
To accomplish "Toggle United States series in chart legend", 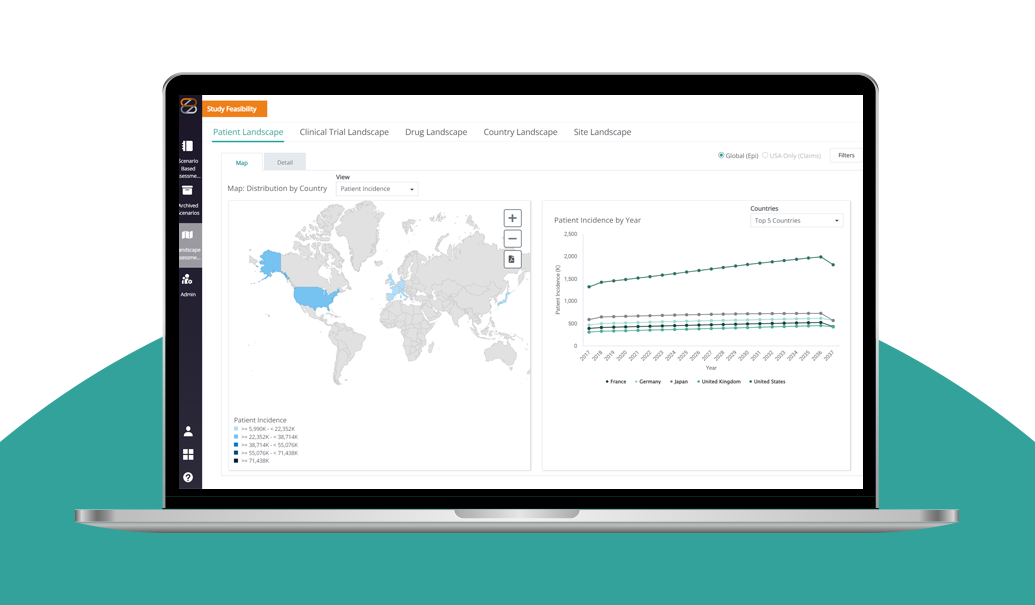I will (x=767, y=381).
